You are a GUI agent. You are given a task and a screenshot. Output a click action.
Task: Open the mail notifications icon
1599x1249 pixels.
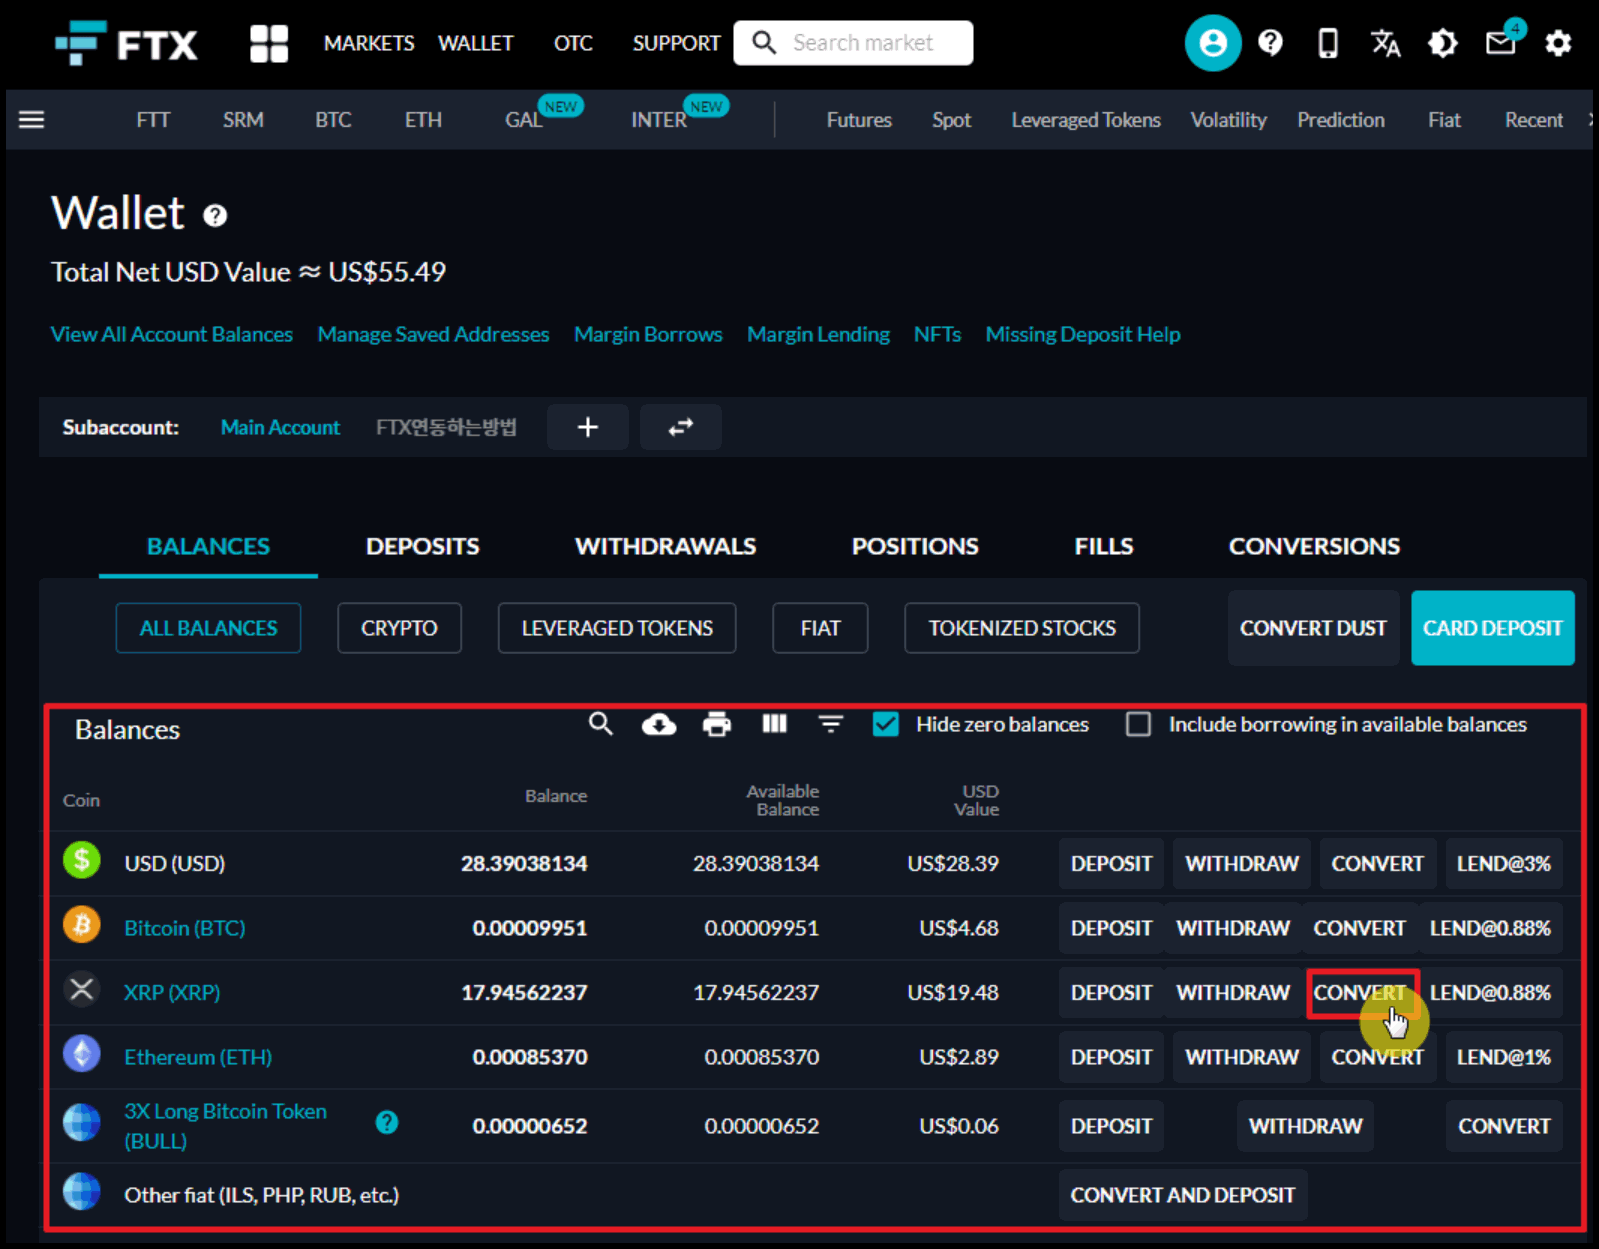[x=1500, y=43]
